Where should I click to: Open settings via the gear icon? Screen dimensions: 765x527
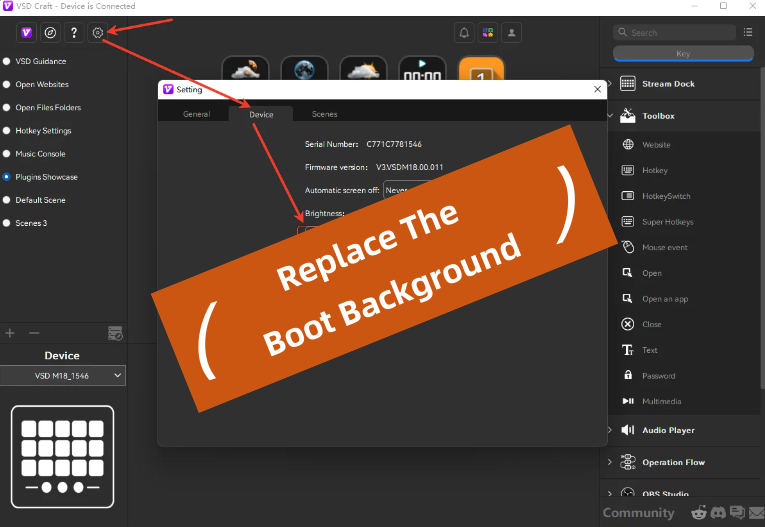pyautogui.click(x=98, y=33)
